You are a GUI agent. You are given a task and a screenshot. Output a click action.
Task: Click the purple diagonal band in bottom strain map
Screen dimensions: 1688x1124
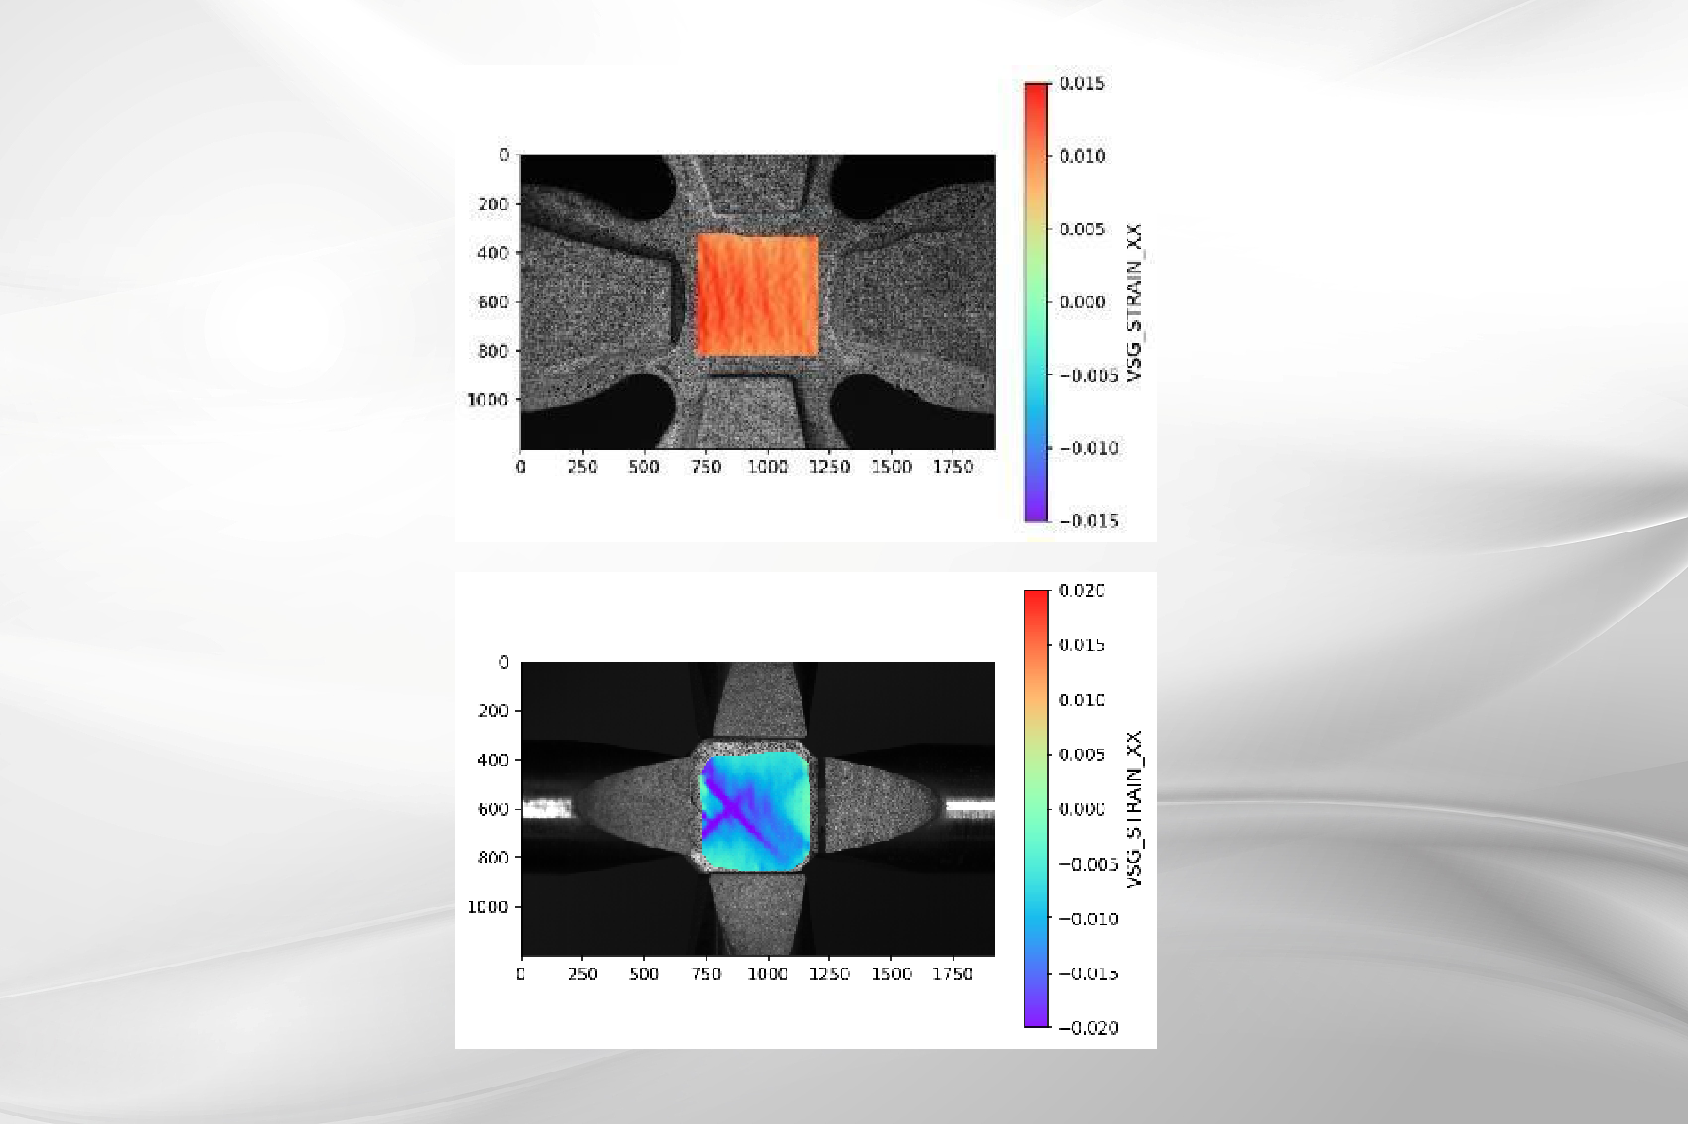click(737, 806)
